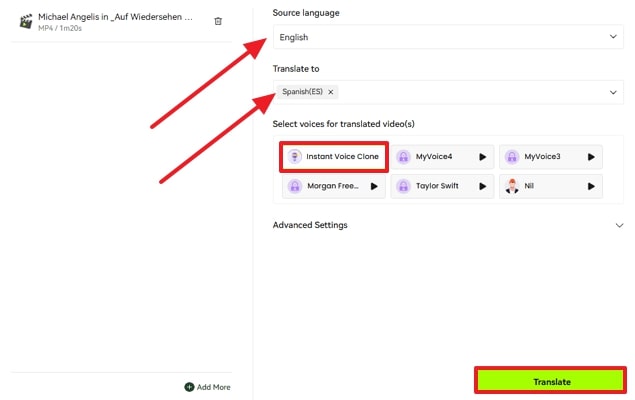Screen dimensions: 635x400
Task: Start translation with the Translate button
Action: pyautogui.click(x=551, y=381)
